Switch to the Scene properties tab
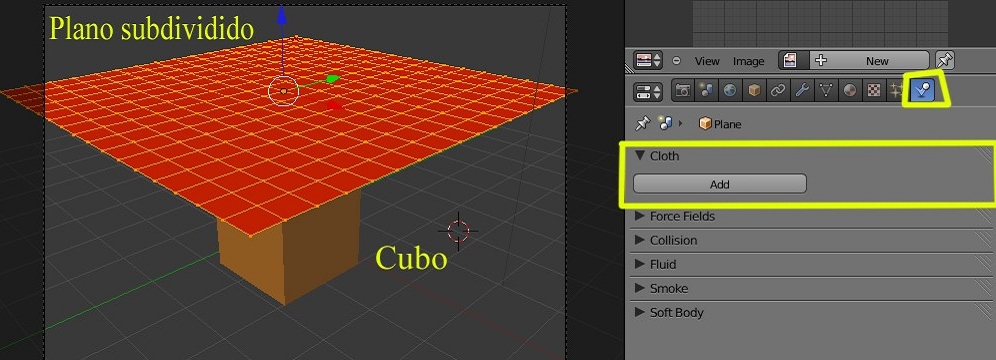Screen dimensions: 996x360 [706, 91]
